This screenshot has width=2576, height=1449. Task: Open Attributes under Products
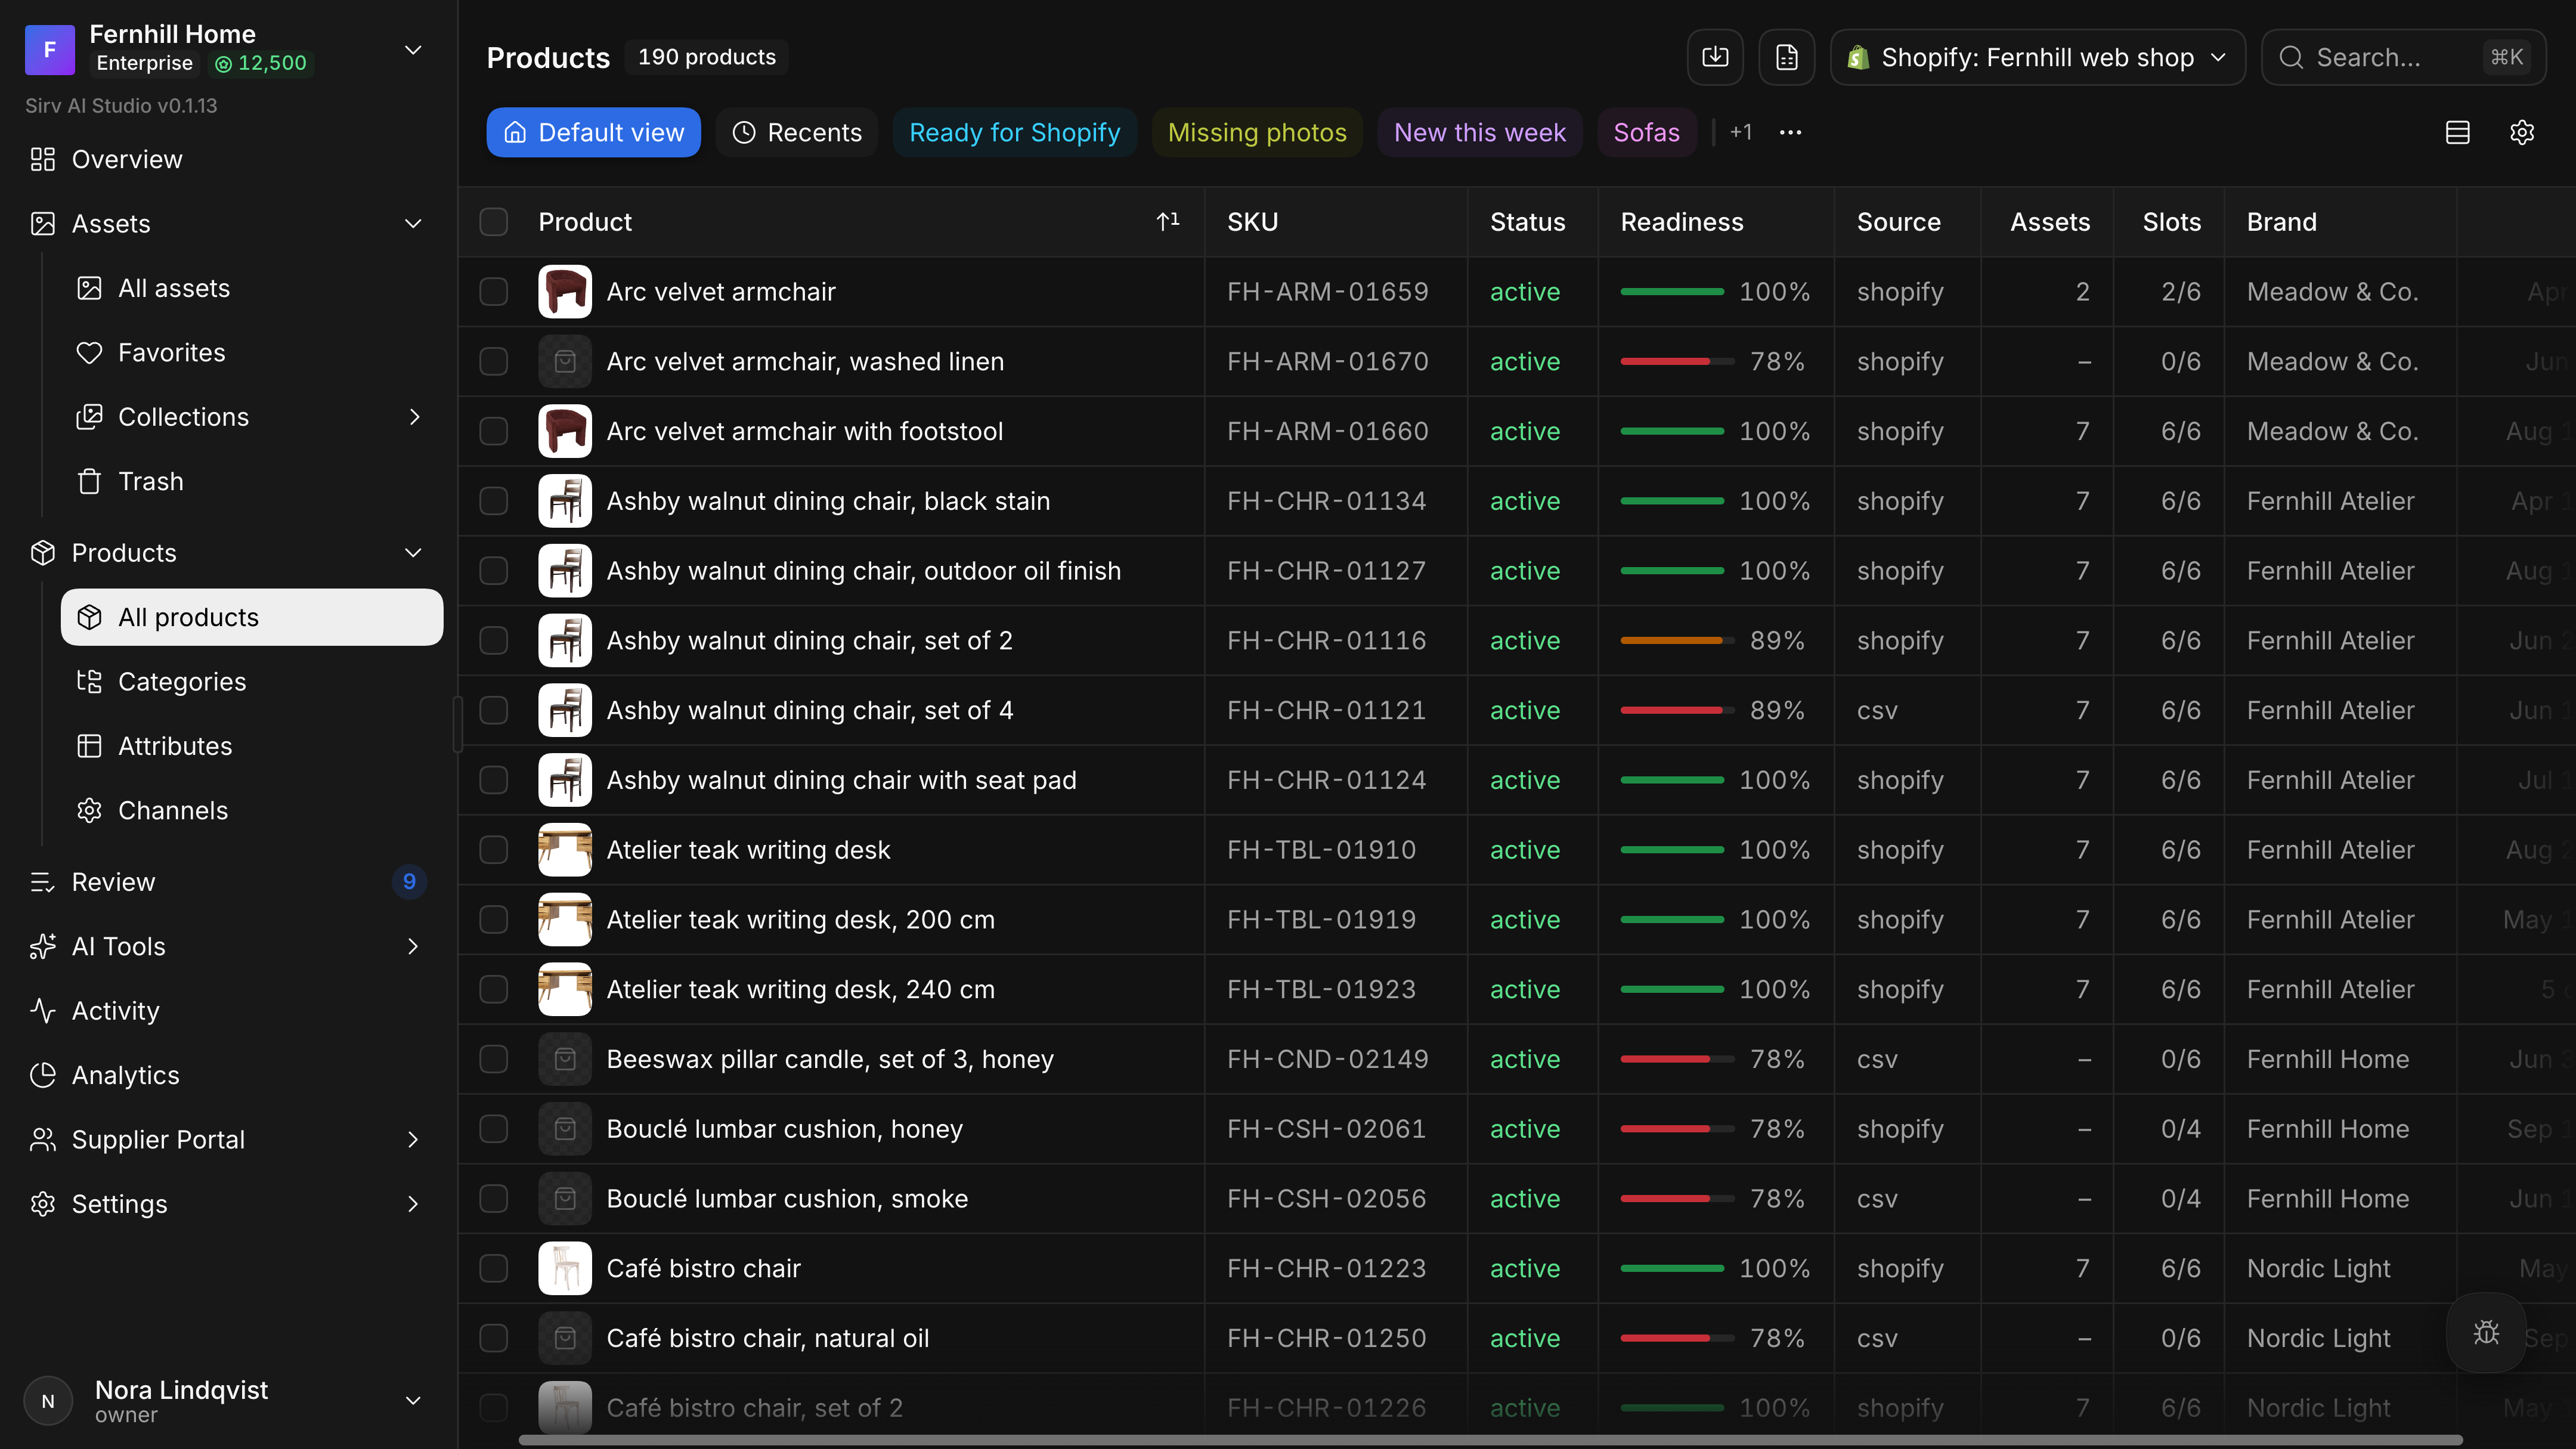(252, 746)
